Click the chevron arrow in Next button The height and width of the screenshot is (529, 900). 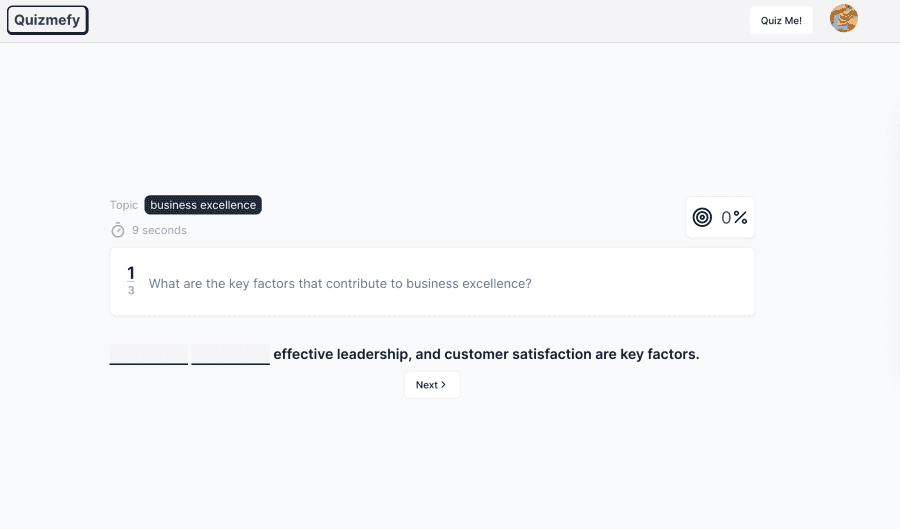point(443,384)
